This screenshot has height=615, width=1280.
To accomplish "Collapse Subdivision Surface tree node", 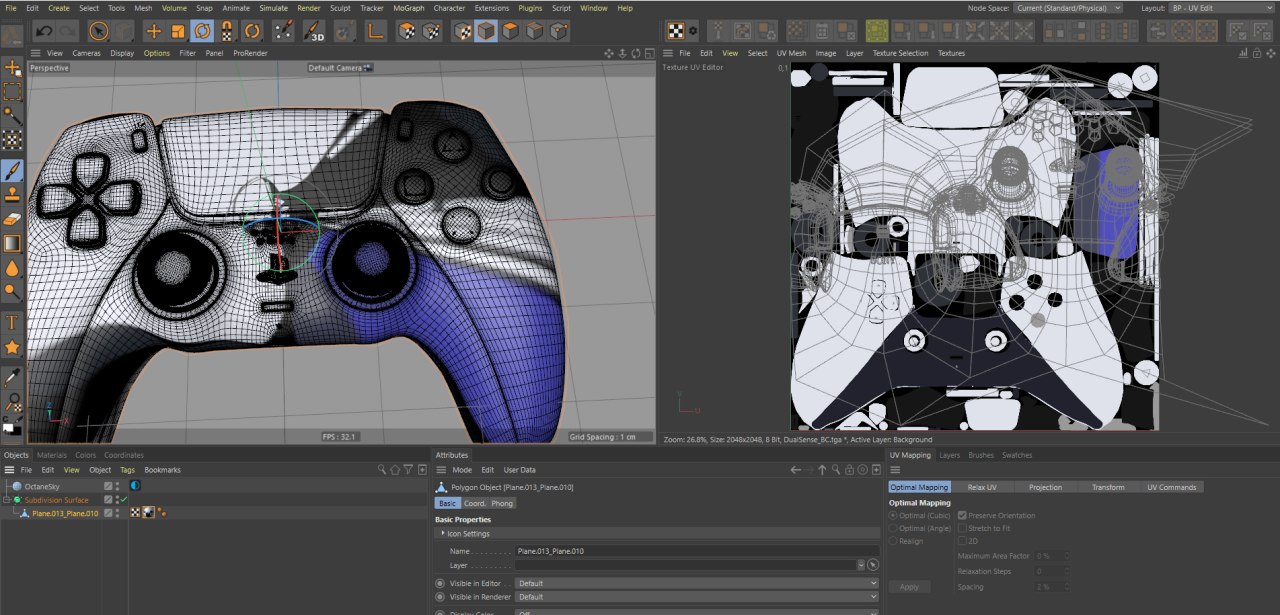I will point(7,500).
